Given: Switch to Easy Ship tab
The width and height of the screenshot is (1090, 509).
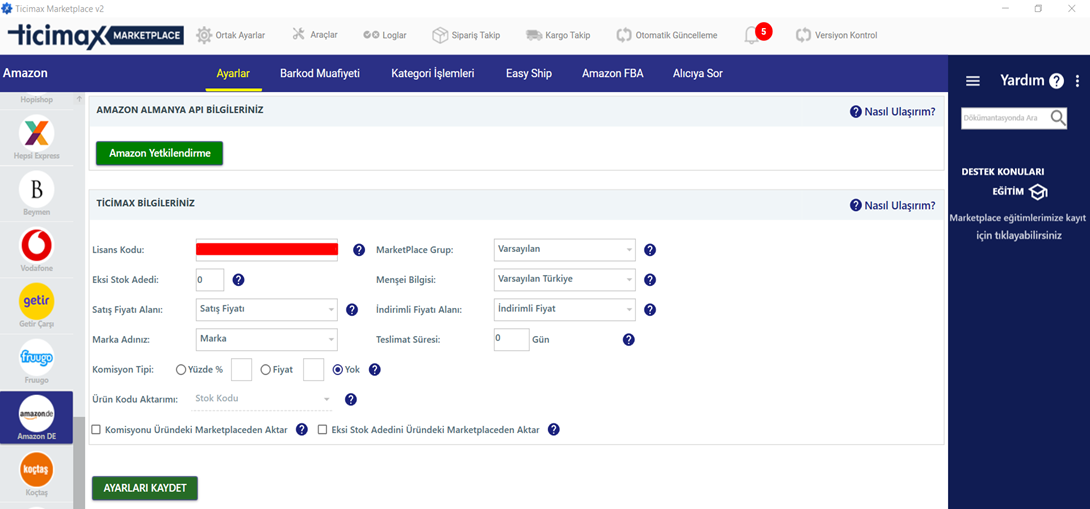Looking at the screenshot, I should [x=528, y=73].
